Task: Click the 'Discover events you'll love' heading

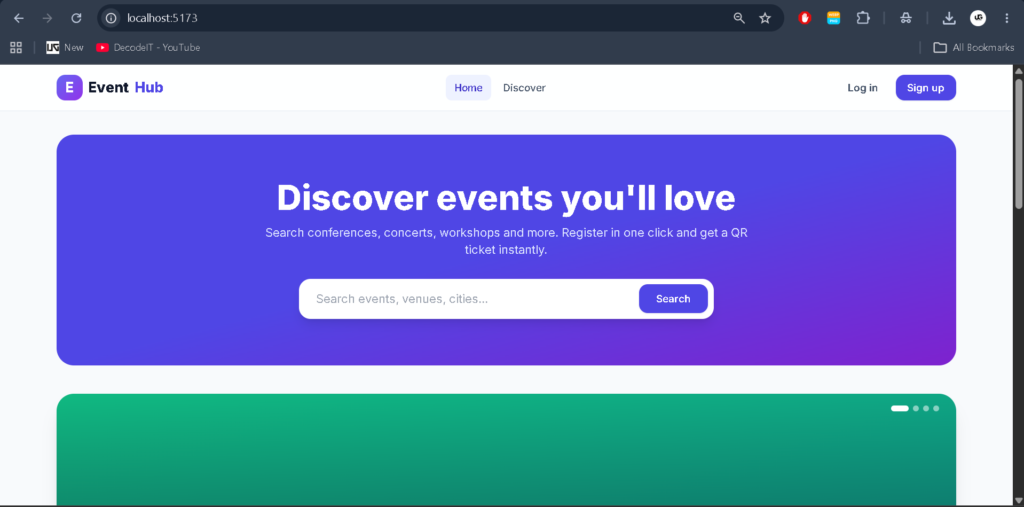Action: [506, 197]
